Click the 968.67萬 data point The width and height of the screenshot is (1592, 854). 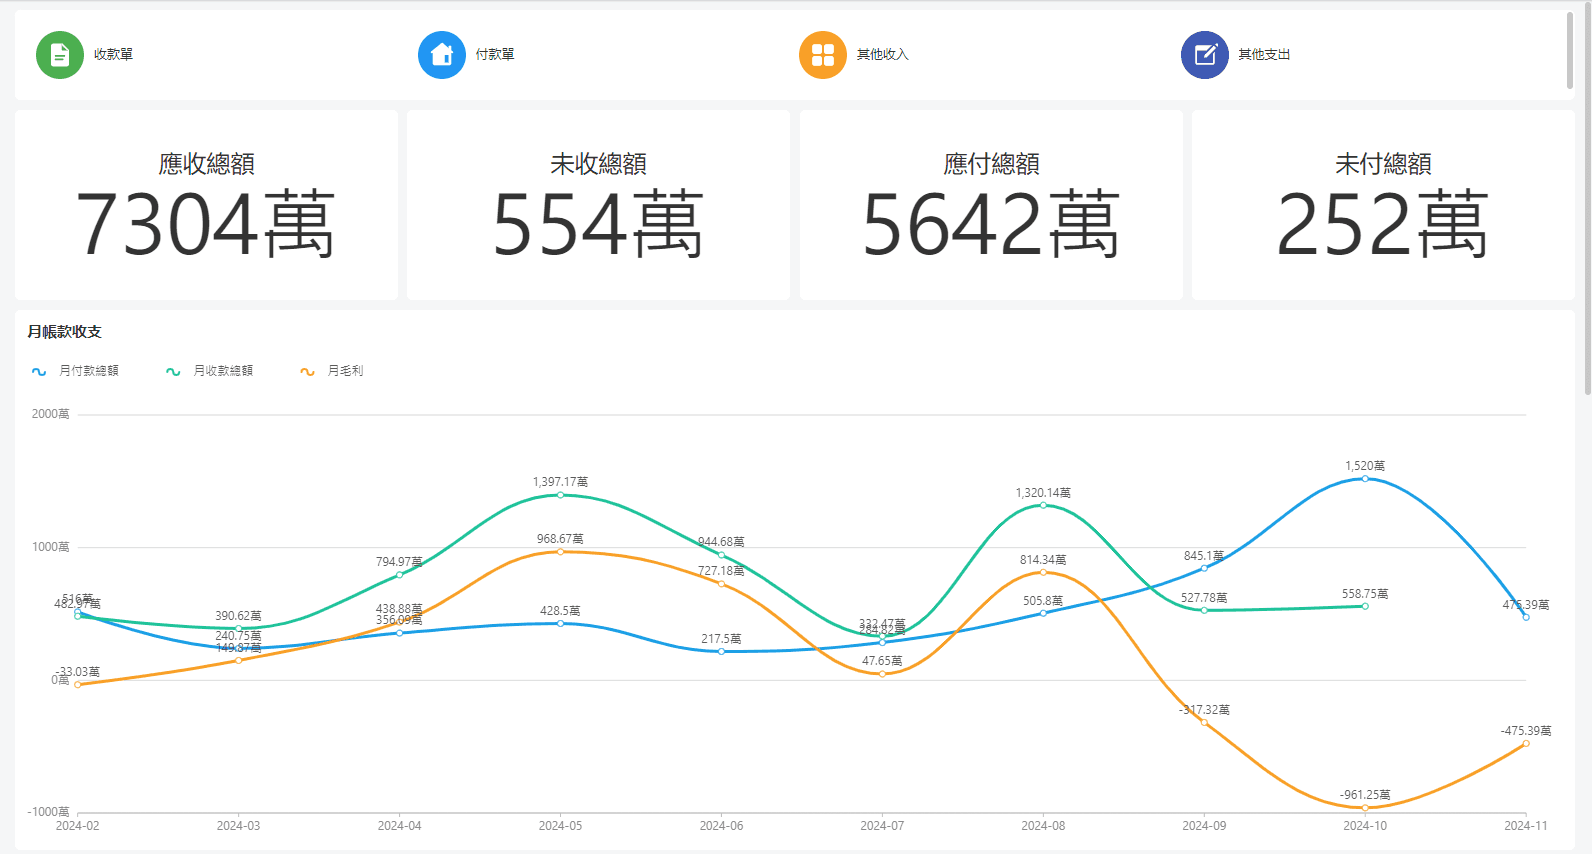point(560,552)
